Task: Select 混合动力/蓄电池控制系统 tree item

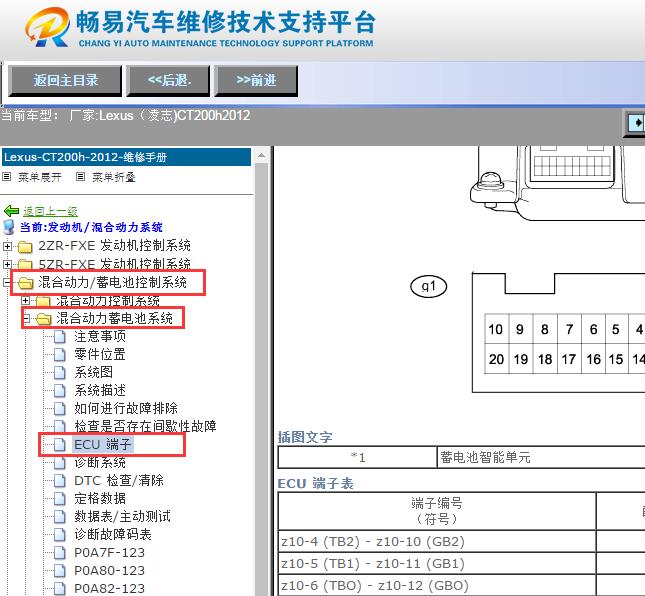Action: tap(112, 282)
